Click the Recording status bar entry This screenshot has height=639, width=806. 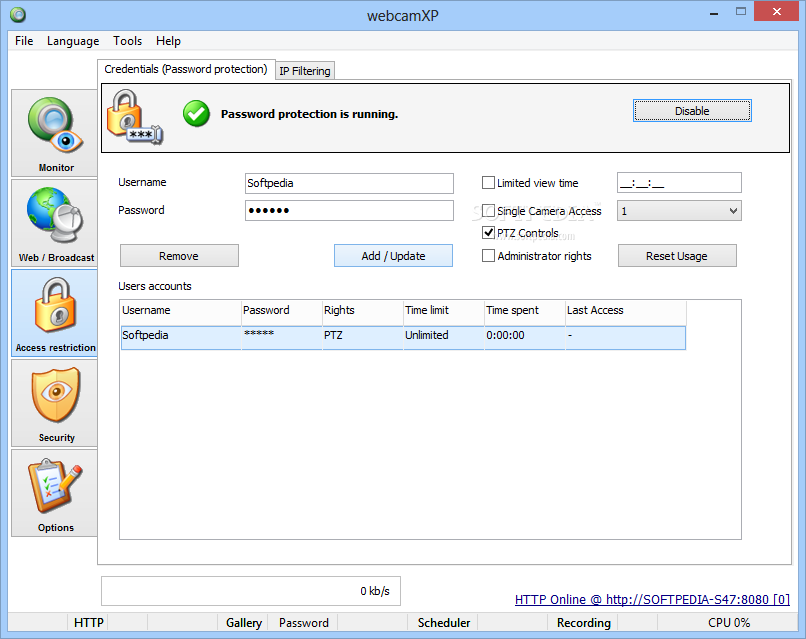click(x=583, y=623)
